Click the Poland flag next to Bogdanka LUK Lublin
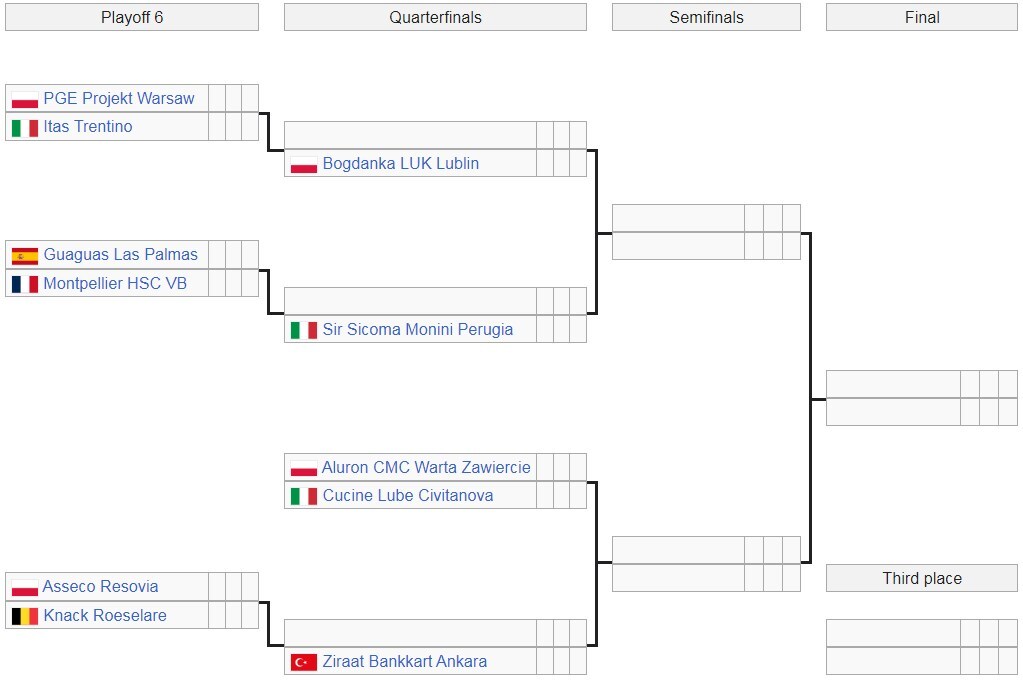Viewport: 1023px width, 680px height. pyautogui.click(x=304, y=164)
